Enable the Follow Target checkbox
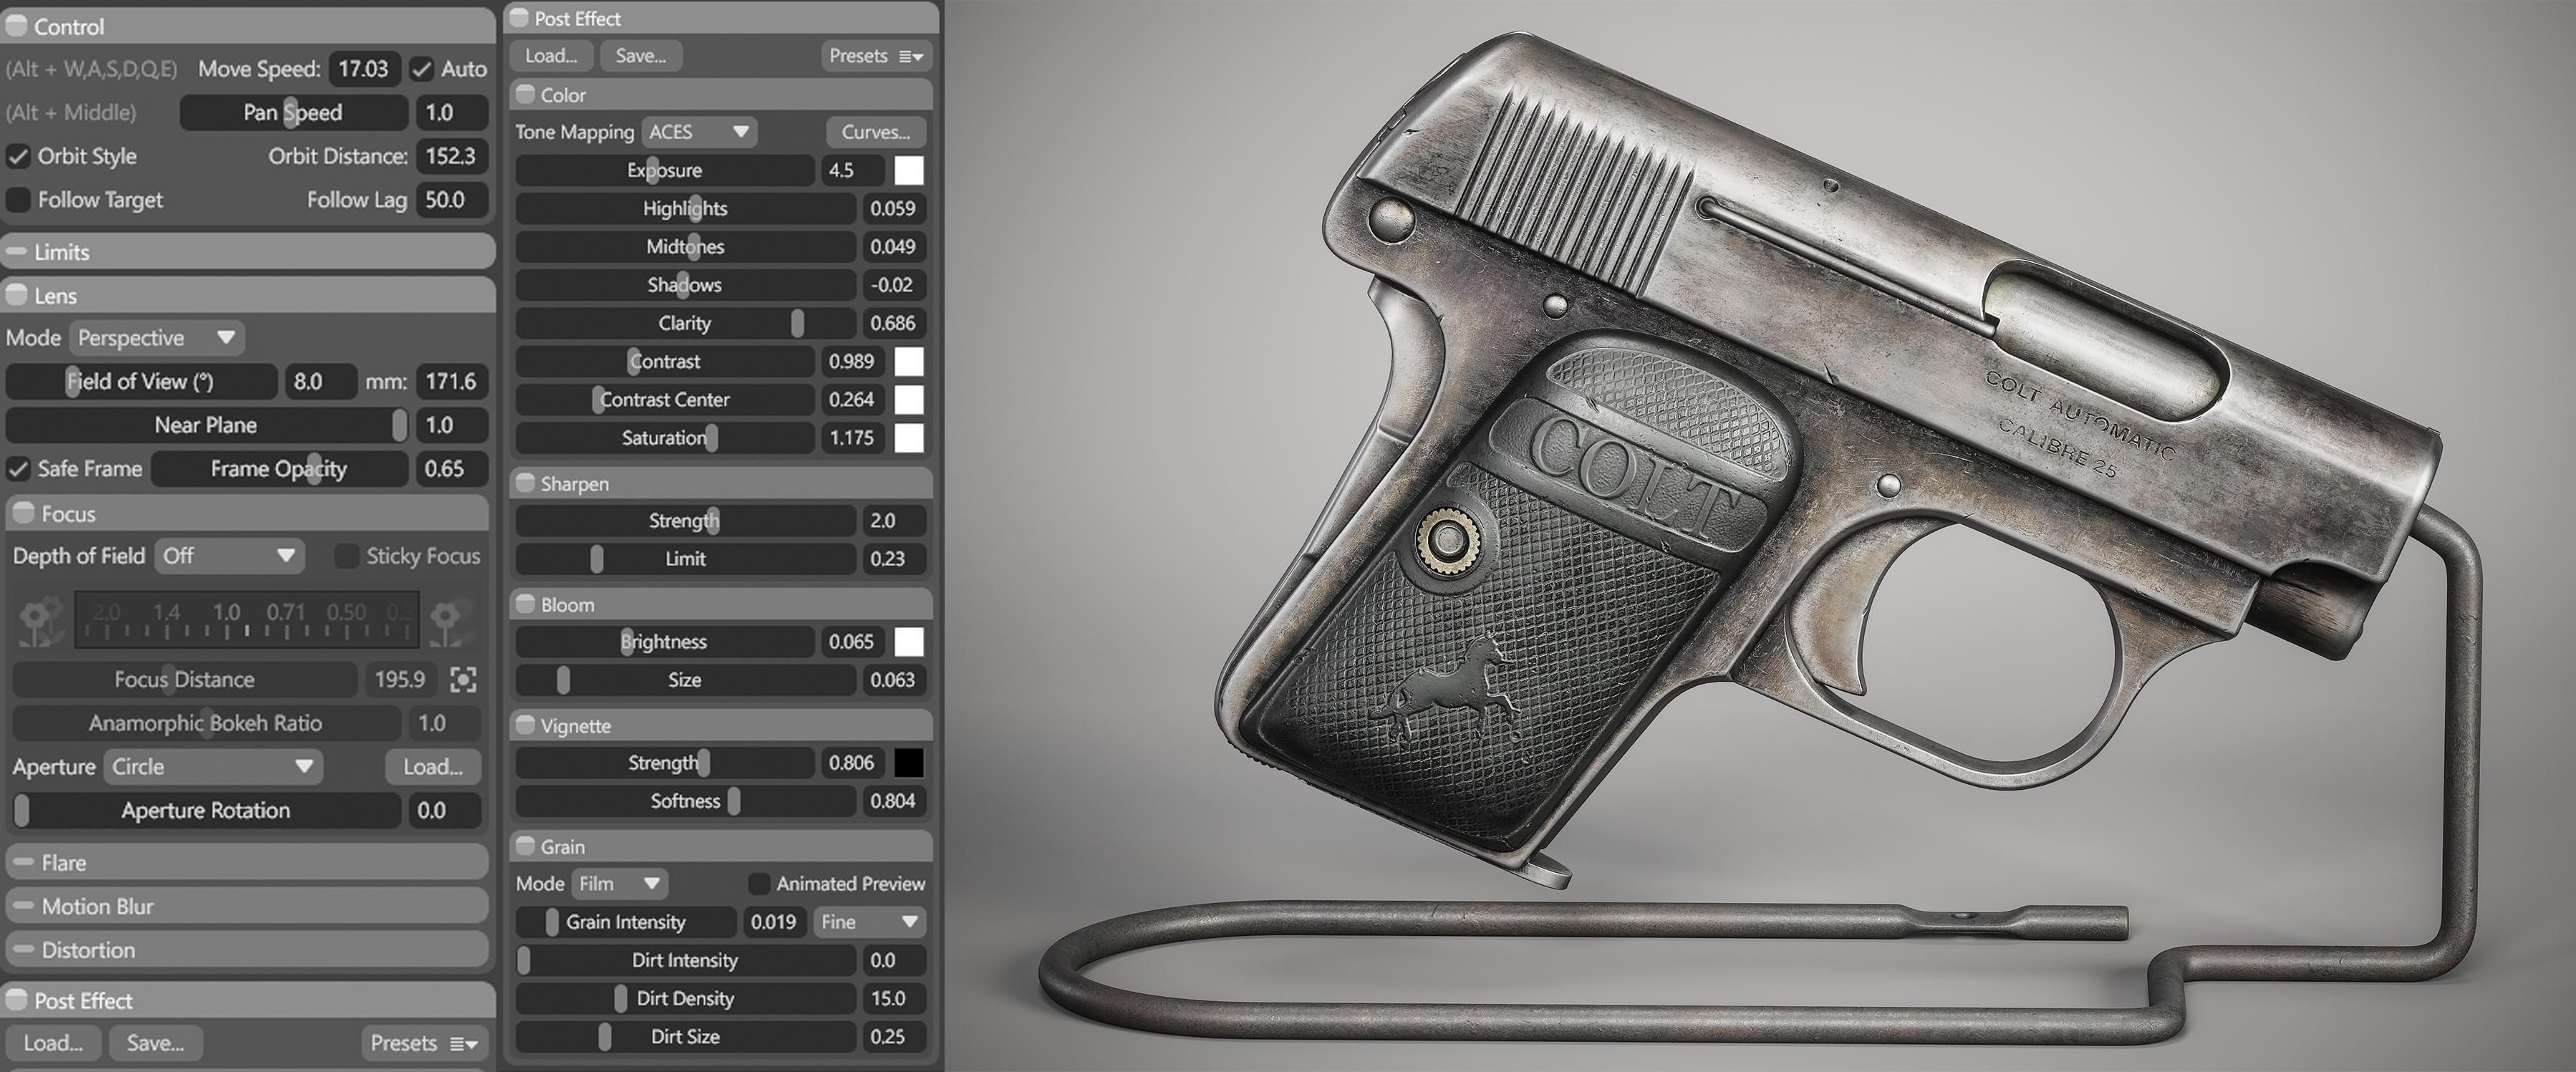This screenshot has width=2576, height=1072. 18,200
